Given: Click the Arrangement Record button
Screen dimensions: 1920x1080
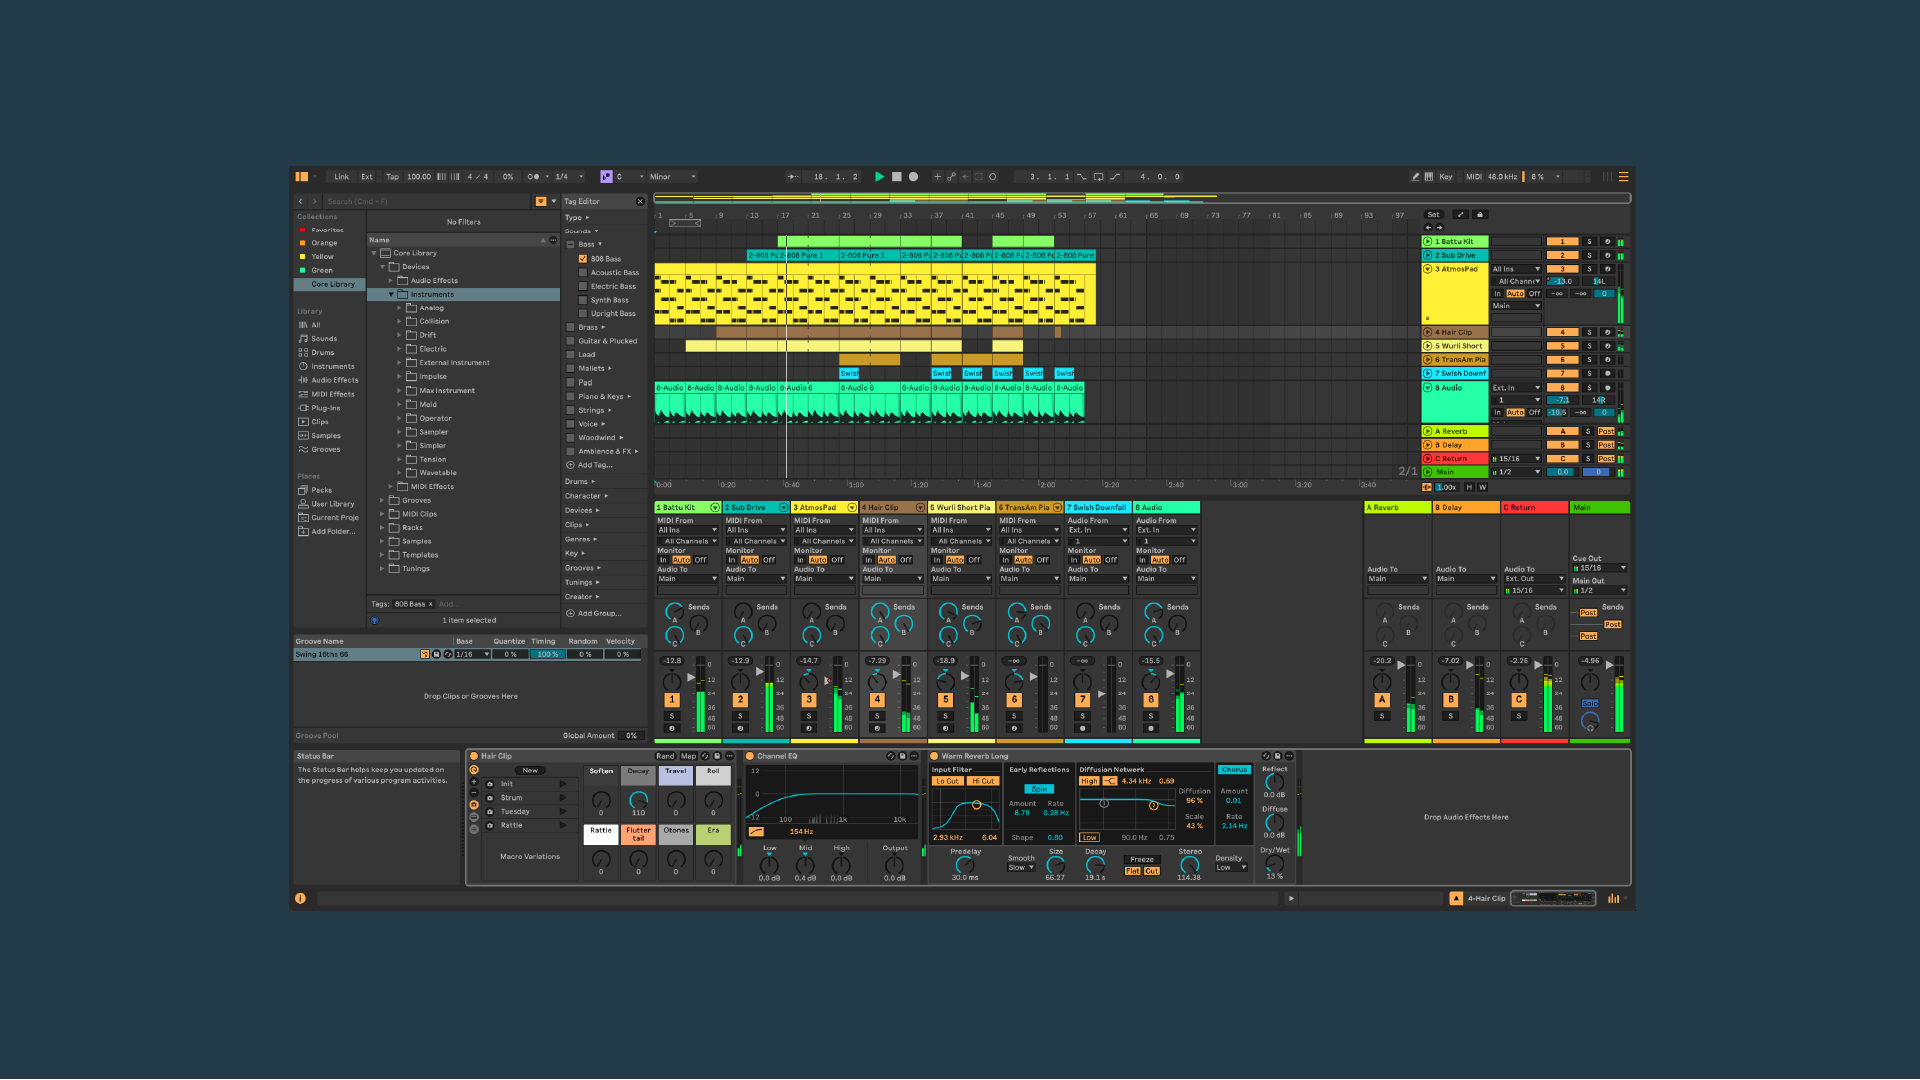Looking at the screenshot, I should 913,177.
